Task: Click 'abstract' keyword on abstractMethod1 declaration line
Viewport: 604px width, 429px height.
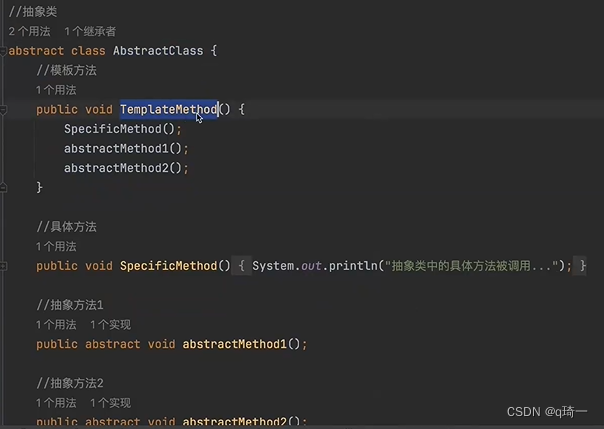Action: tap(113, 344)
